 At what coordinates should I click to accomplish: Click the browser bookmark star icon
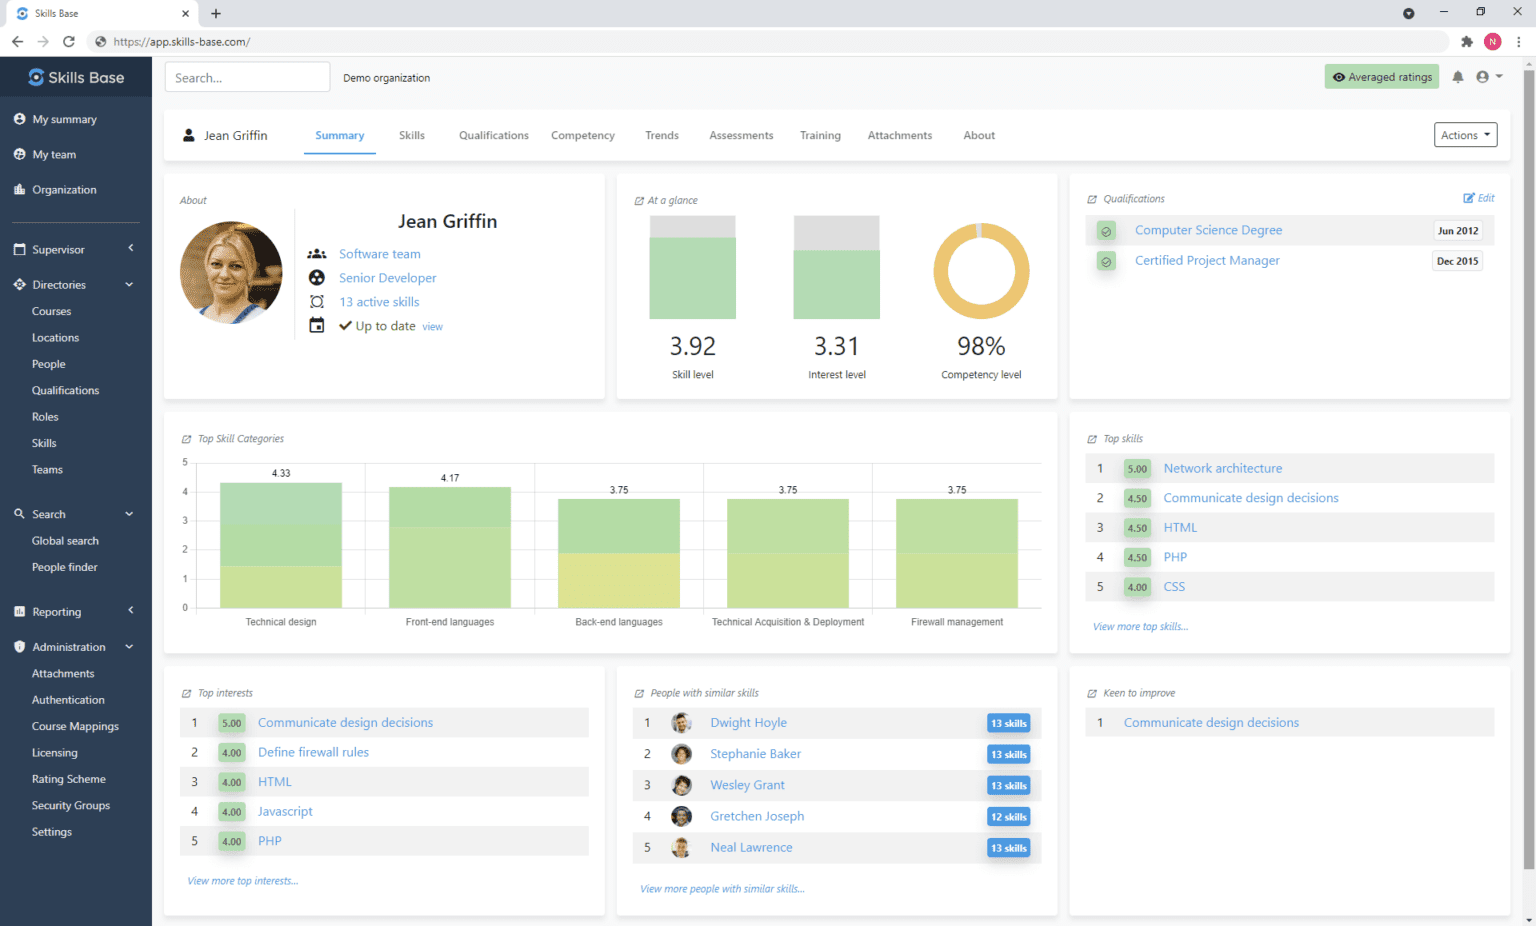pyautogui.click(x=1466, y=42)
